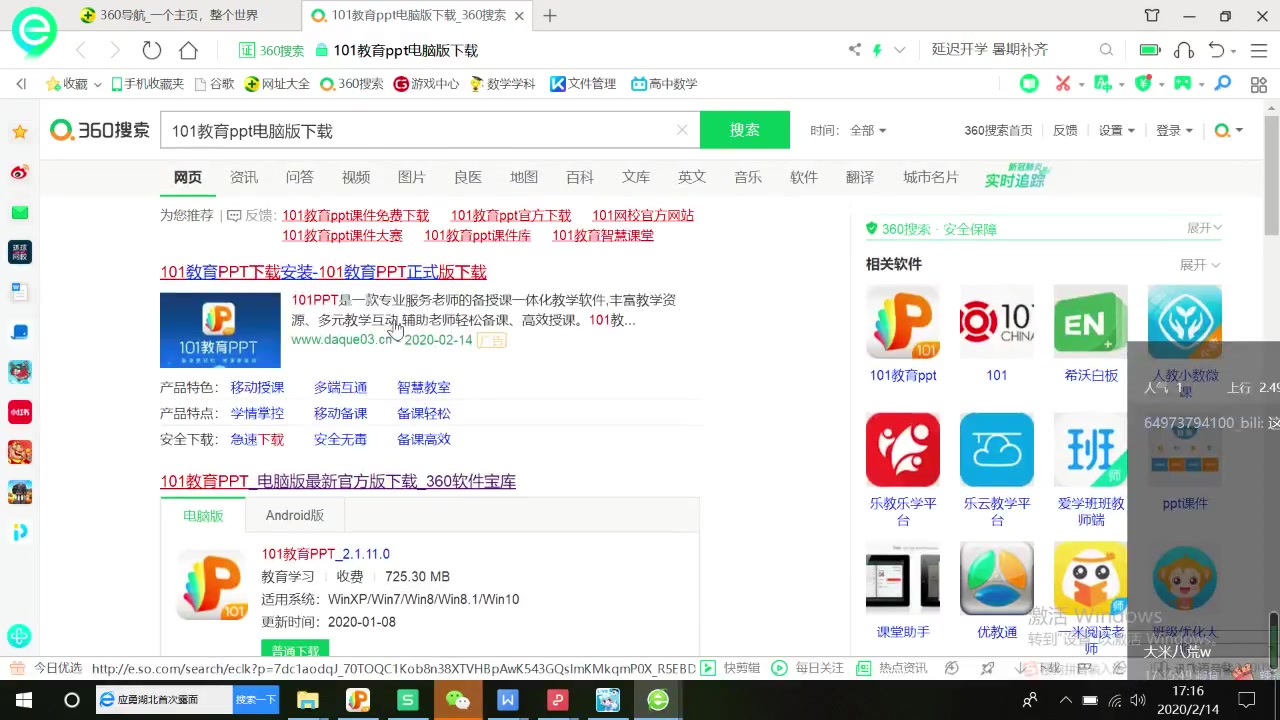Click the WeChat icon in the taskbar
Screen dimensions: 1280x720
(x=458, y=700)
